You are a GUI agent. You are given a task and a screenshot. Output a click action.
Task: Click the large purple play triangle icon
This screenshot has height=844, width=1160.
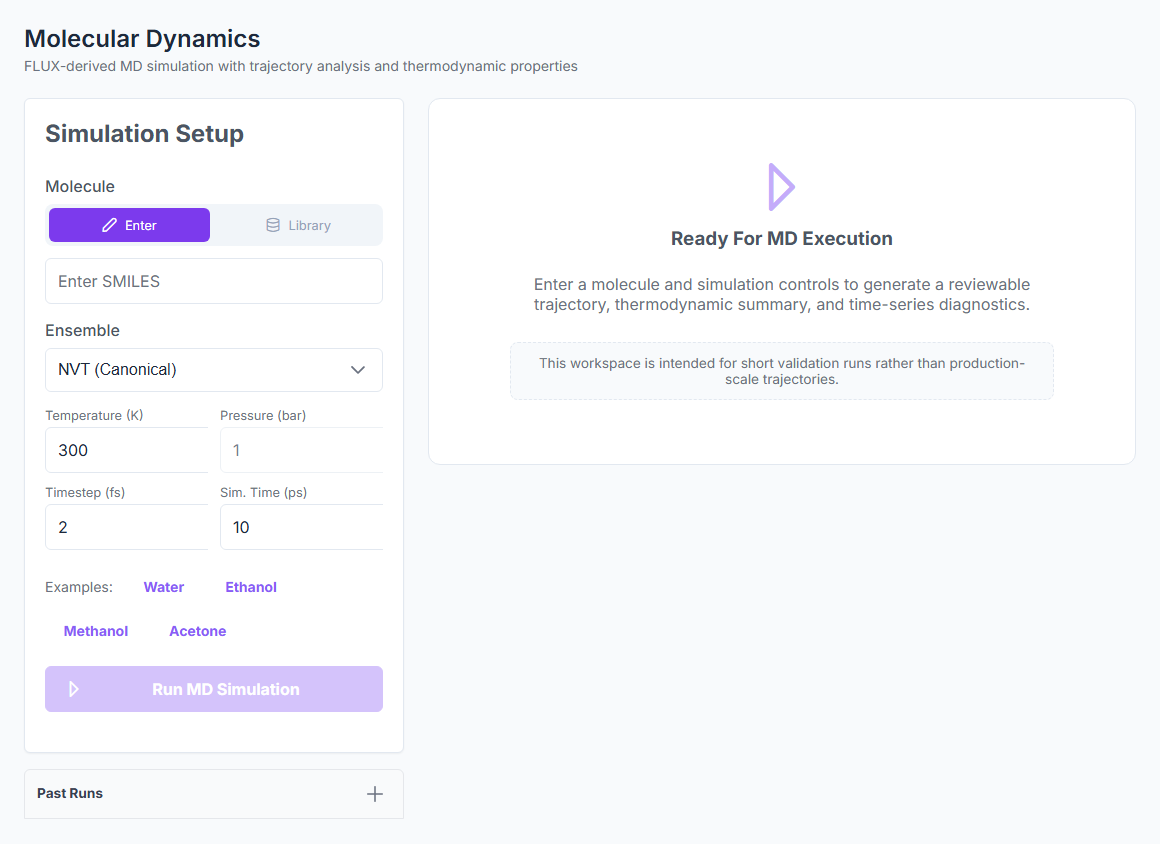781,187
